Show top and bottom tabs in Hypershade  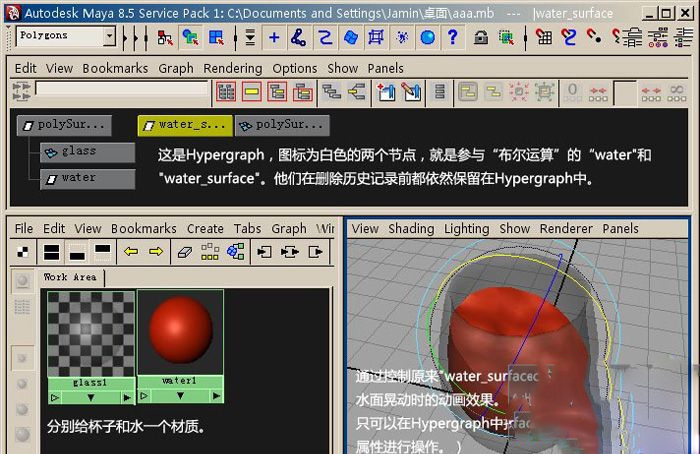(x=51, y=252)
